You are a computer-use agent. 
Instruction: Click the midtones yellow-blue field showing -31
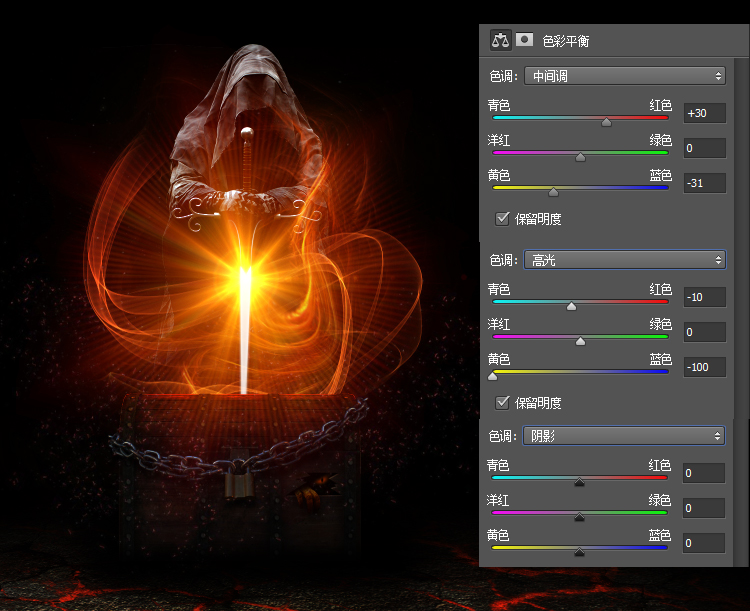[x=704, y=183]
